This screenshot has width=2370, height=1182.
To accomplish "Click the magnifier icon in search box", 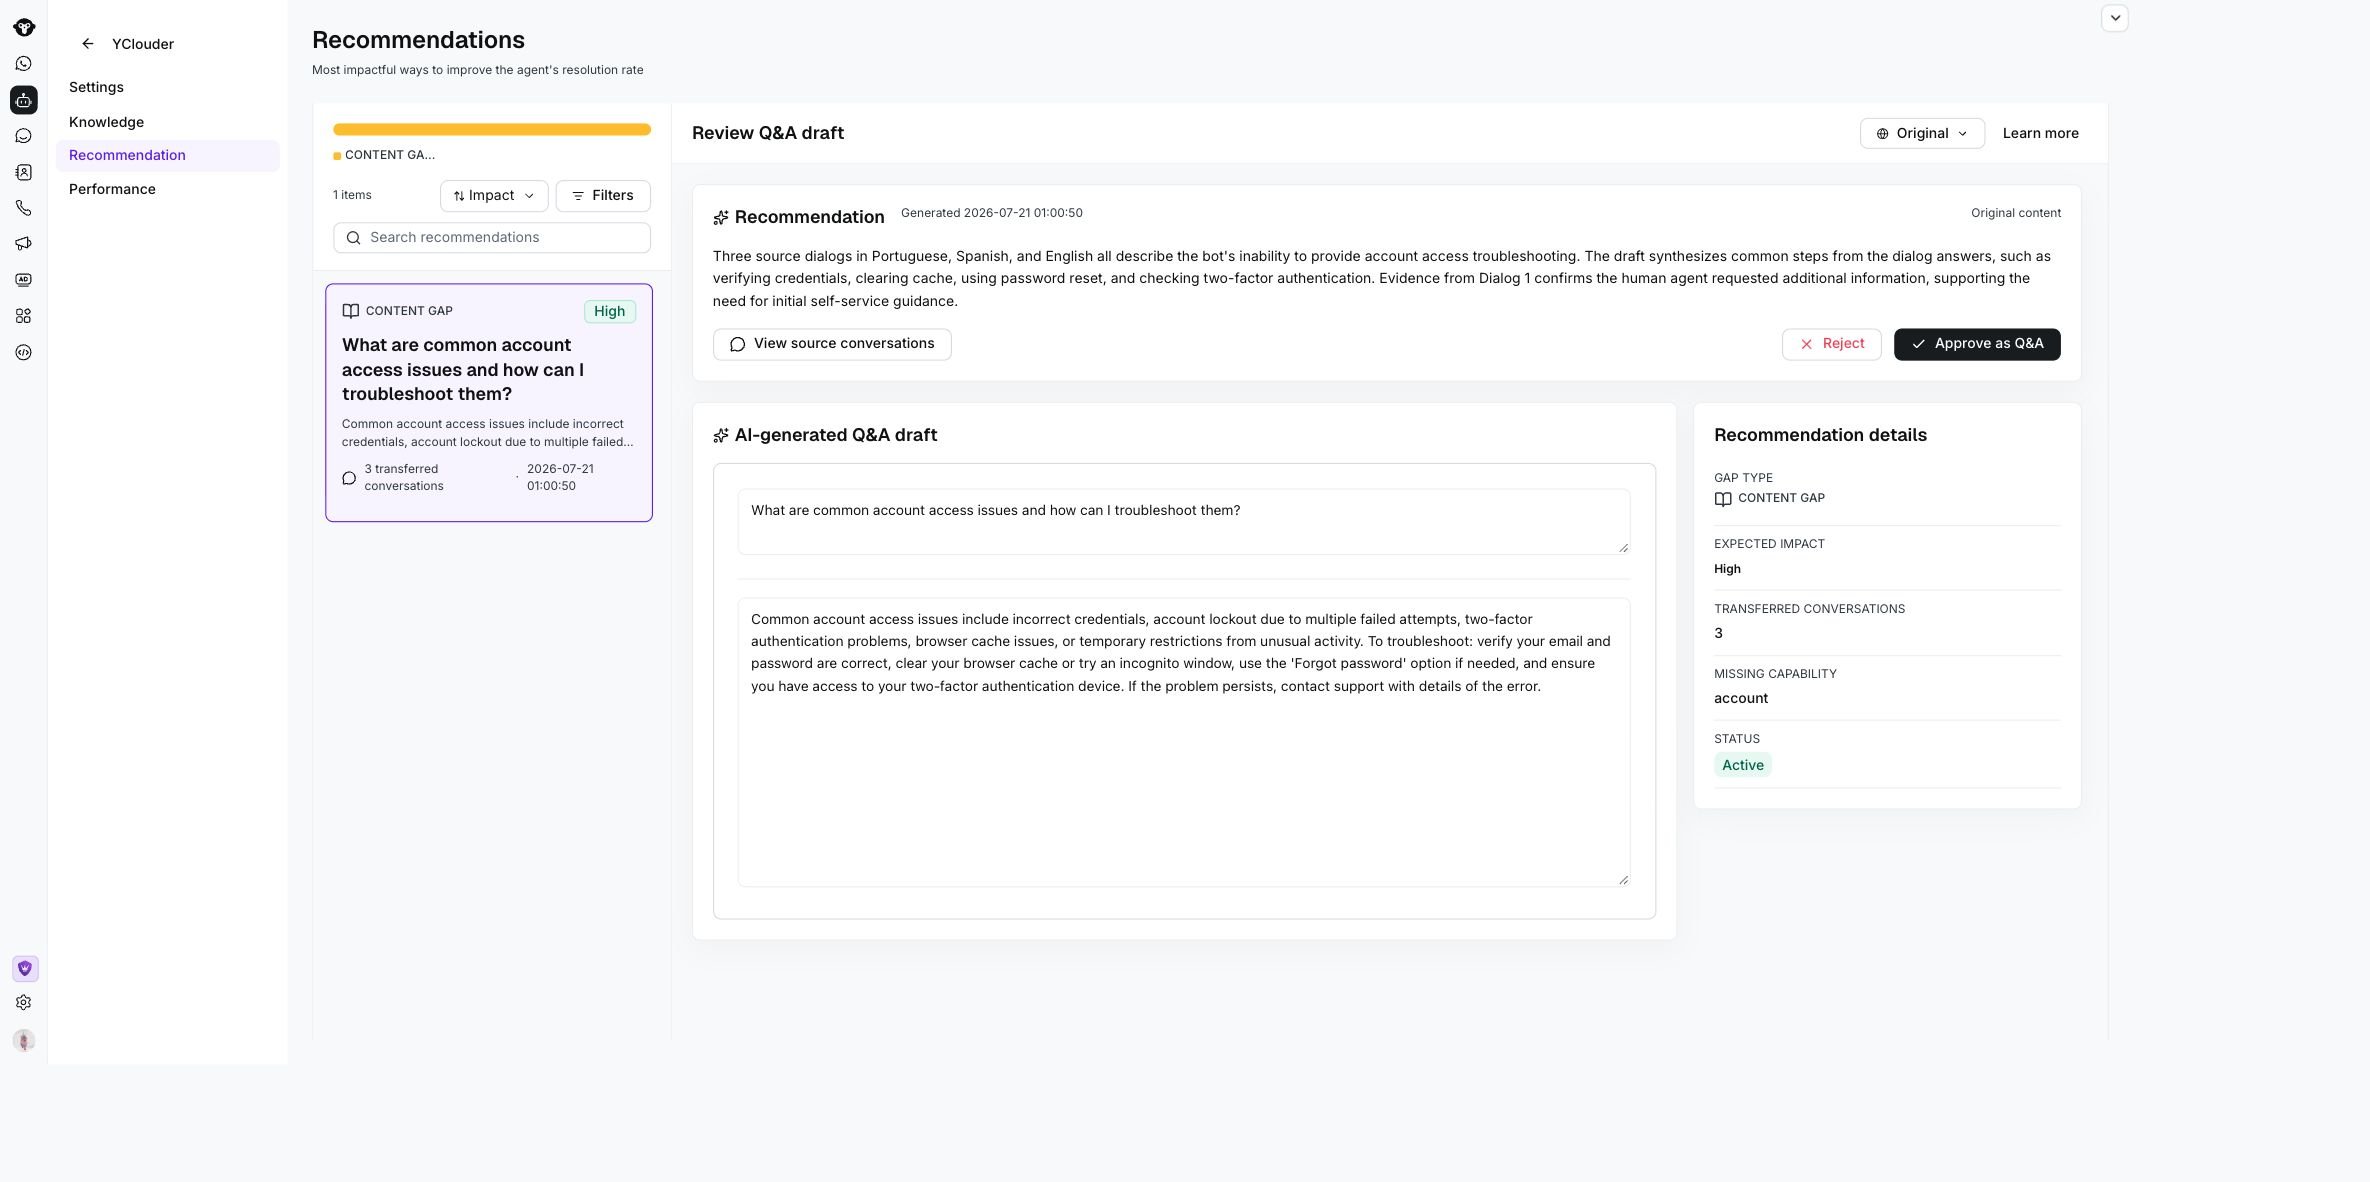I will [353, 238].
